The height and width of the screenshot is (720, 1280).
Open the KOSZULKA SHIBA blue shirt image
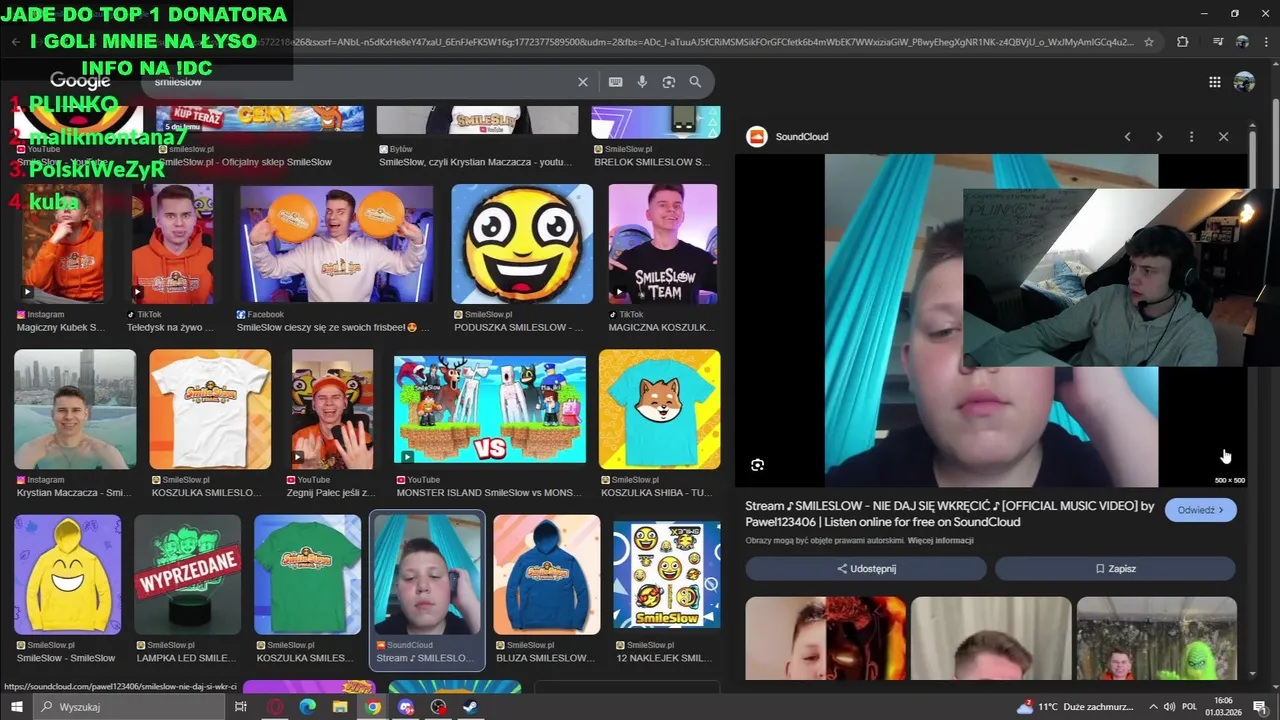click(659, 409)
